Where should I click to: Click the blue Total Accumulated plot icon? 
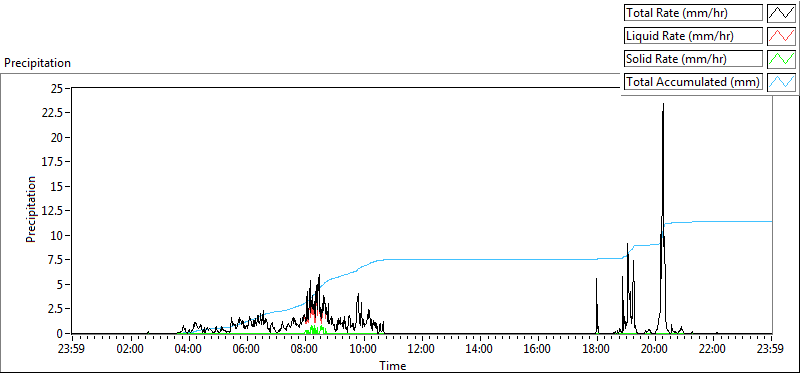pos(781,82)
